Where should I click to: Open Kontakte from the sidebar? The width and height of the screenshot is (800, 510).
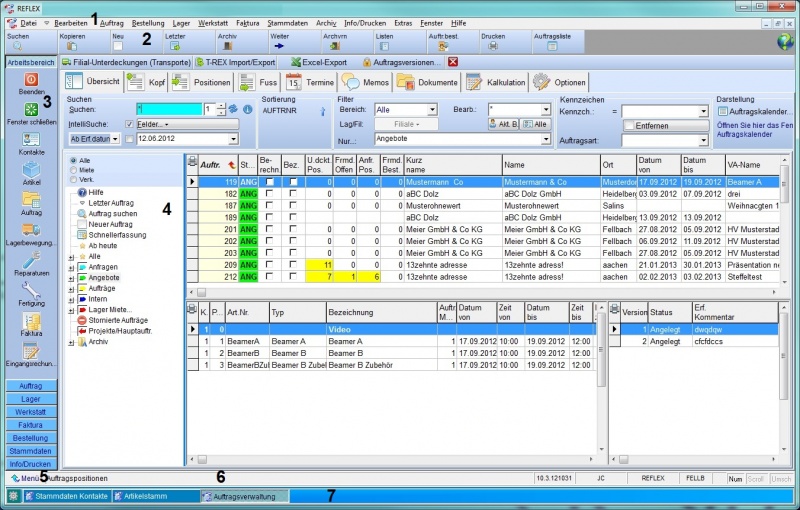pyautogui.click(x=31, y=139)
